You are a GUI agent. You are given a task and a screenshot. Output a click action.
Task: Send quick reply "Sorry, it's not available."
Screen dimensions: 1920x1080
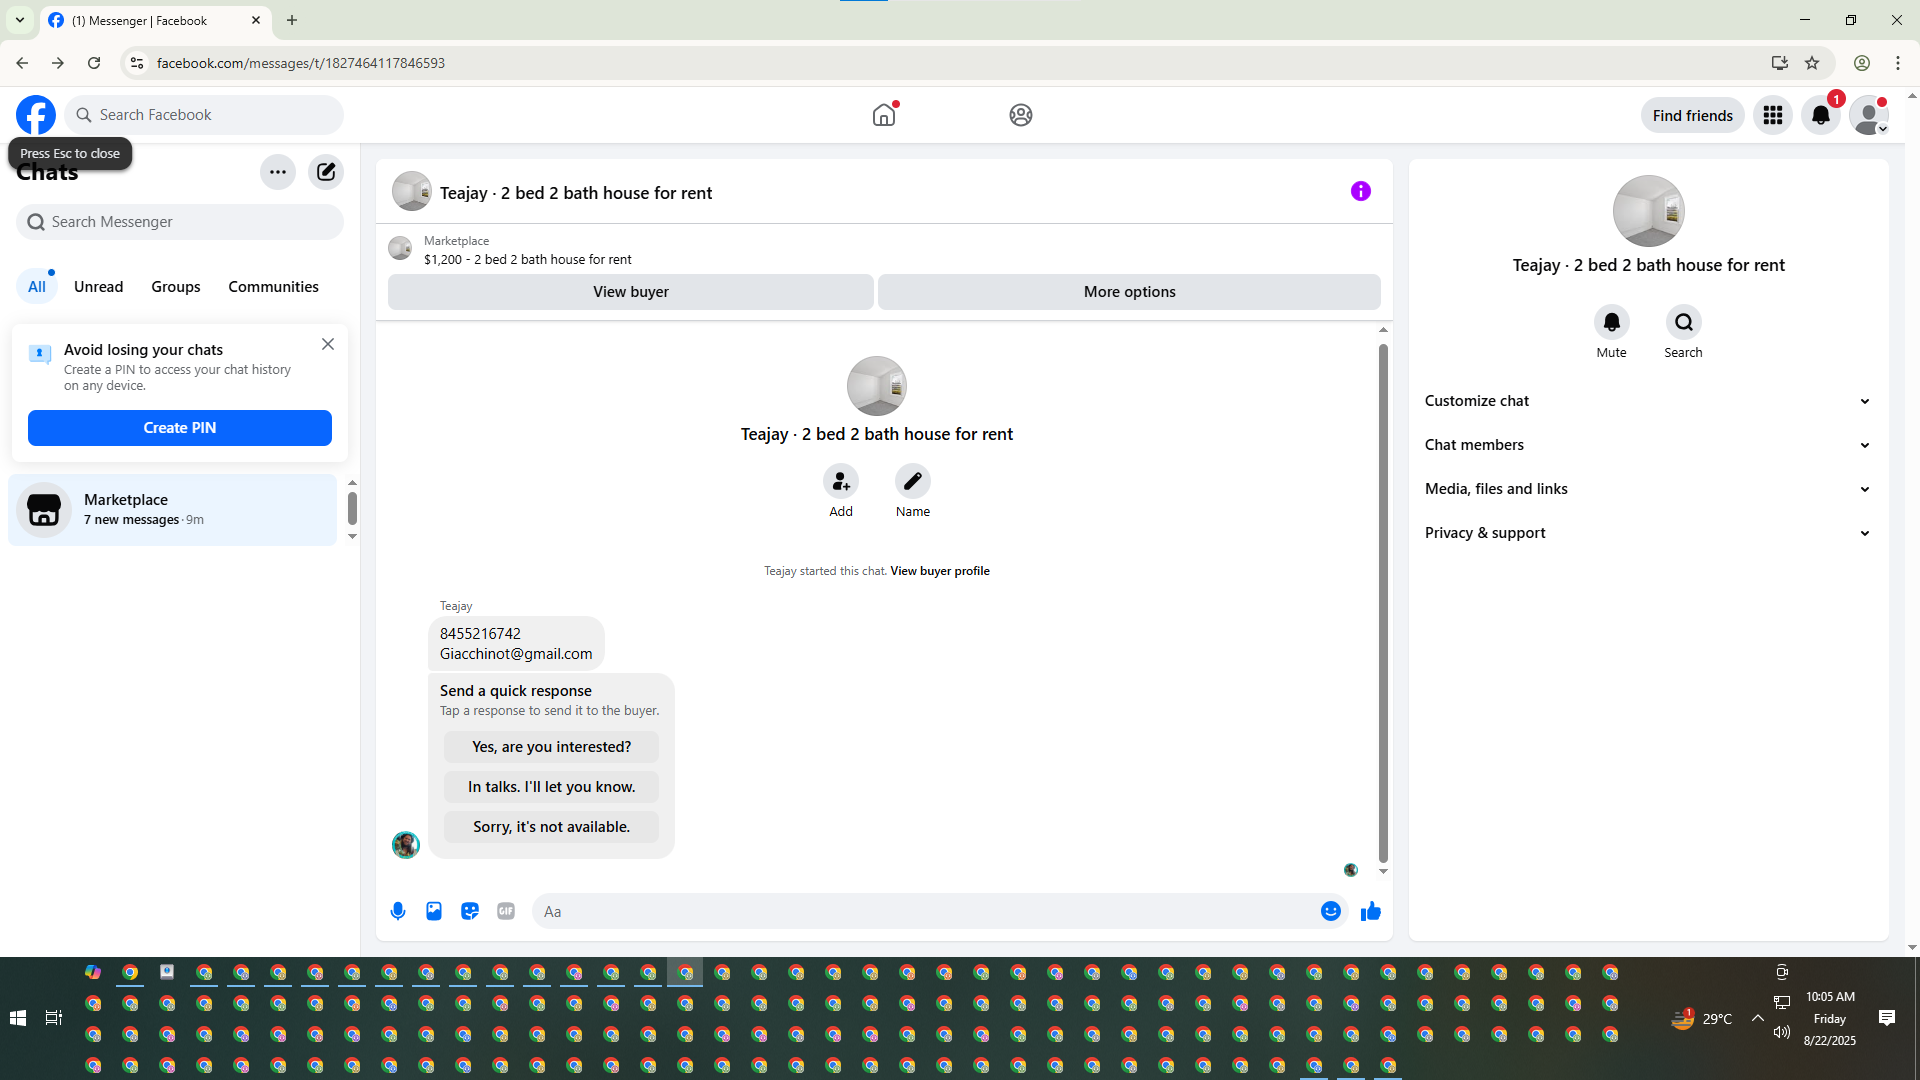[x=551, y=827]
